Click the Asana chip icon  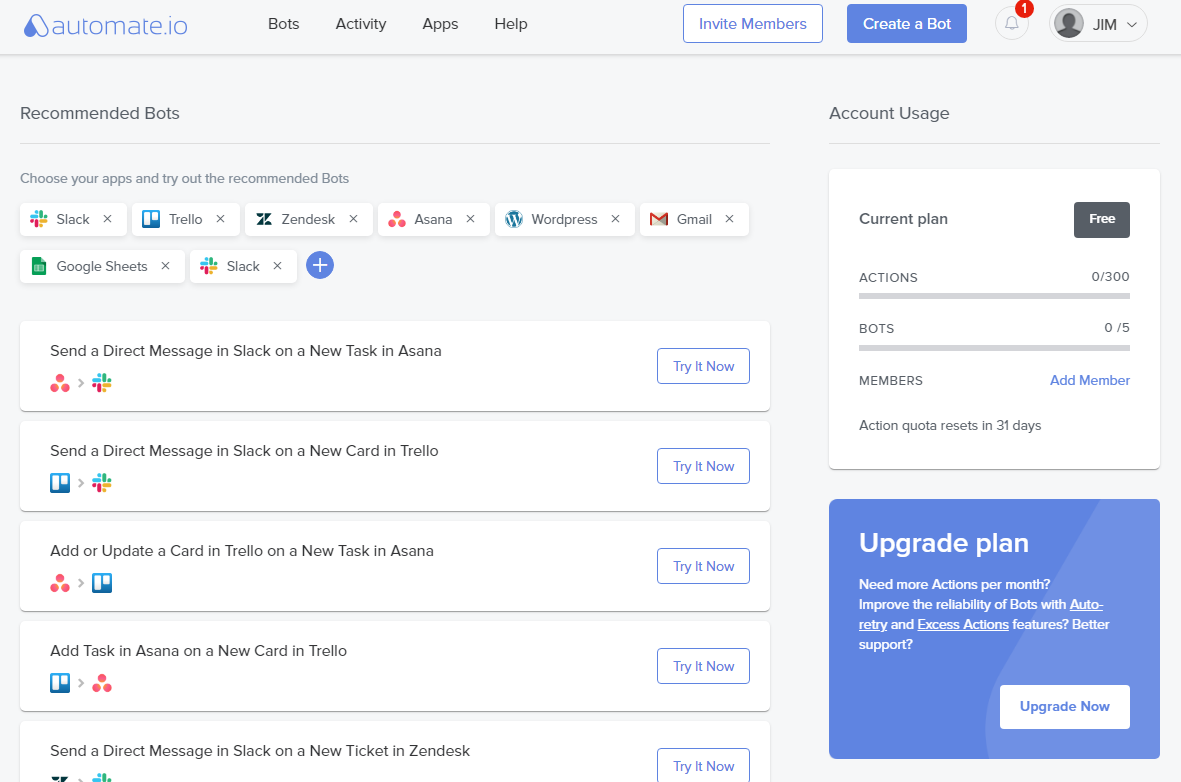[397, 219]
